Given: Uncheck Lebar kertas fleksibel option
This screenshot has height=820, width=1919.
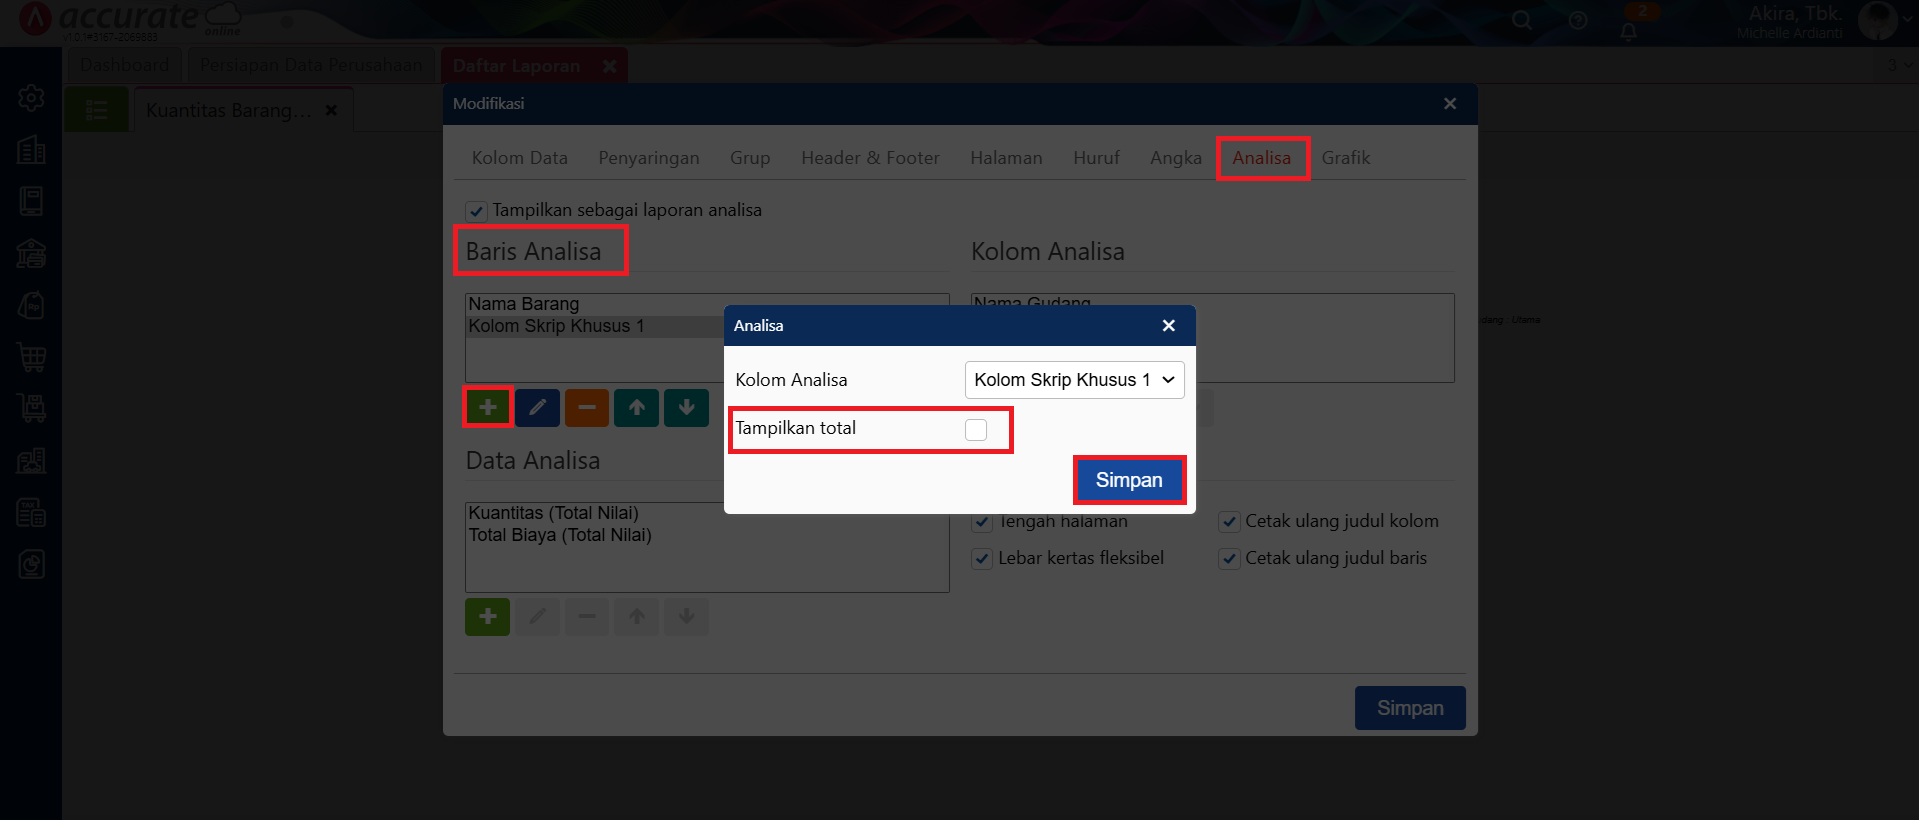Looking at the screenshot, I should (x=983, y=559).
